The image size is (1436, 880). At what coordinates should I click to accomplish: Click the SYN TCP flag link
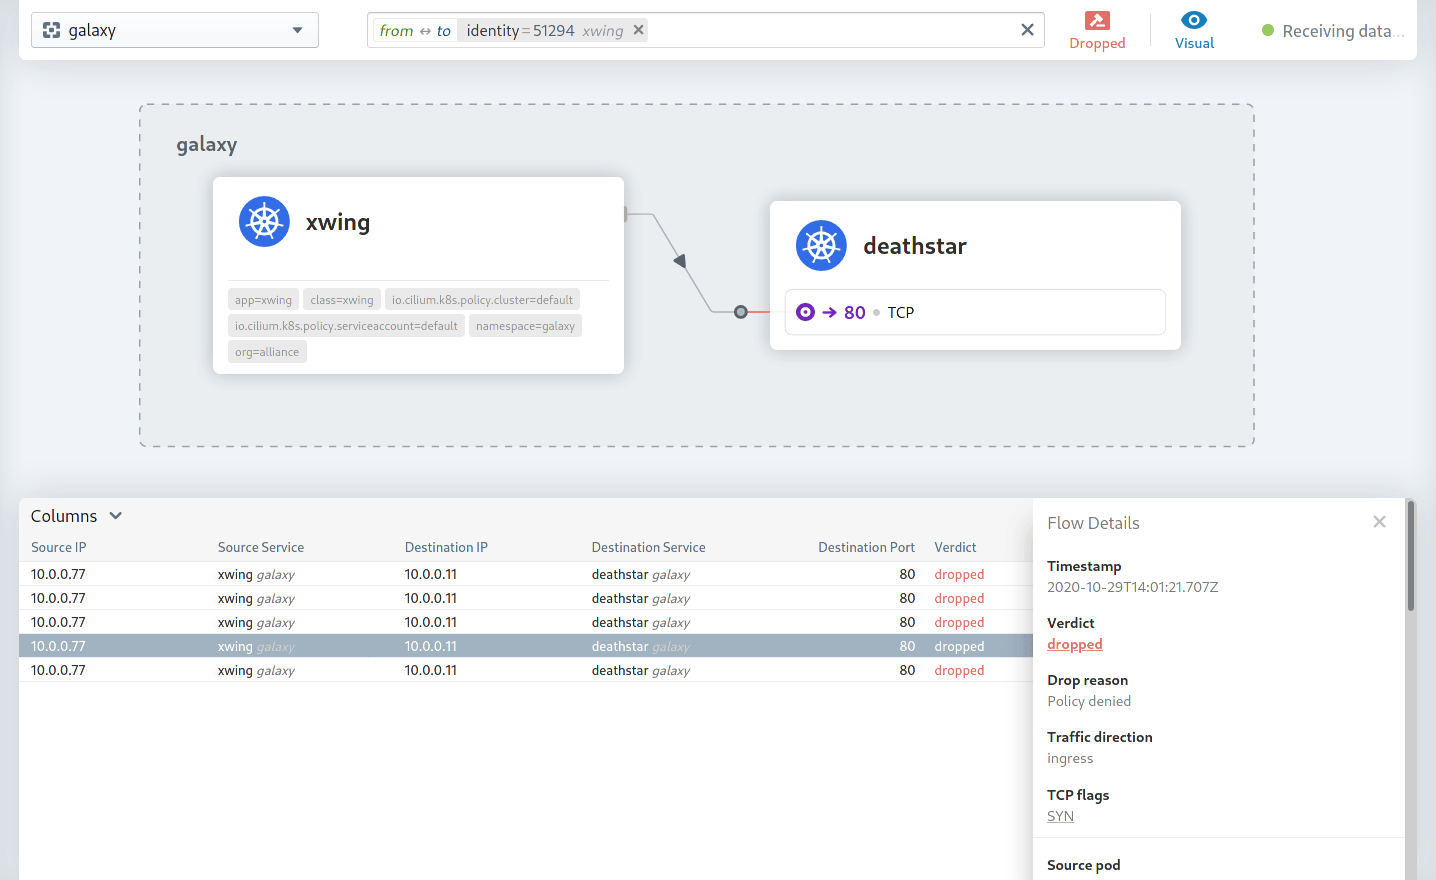point(1060,816)
